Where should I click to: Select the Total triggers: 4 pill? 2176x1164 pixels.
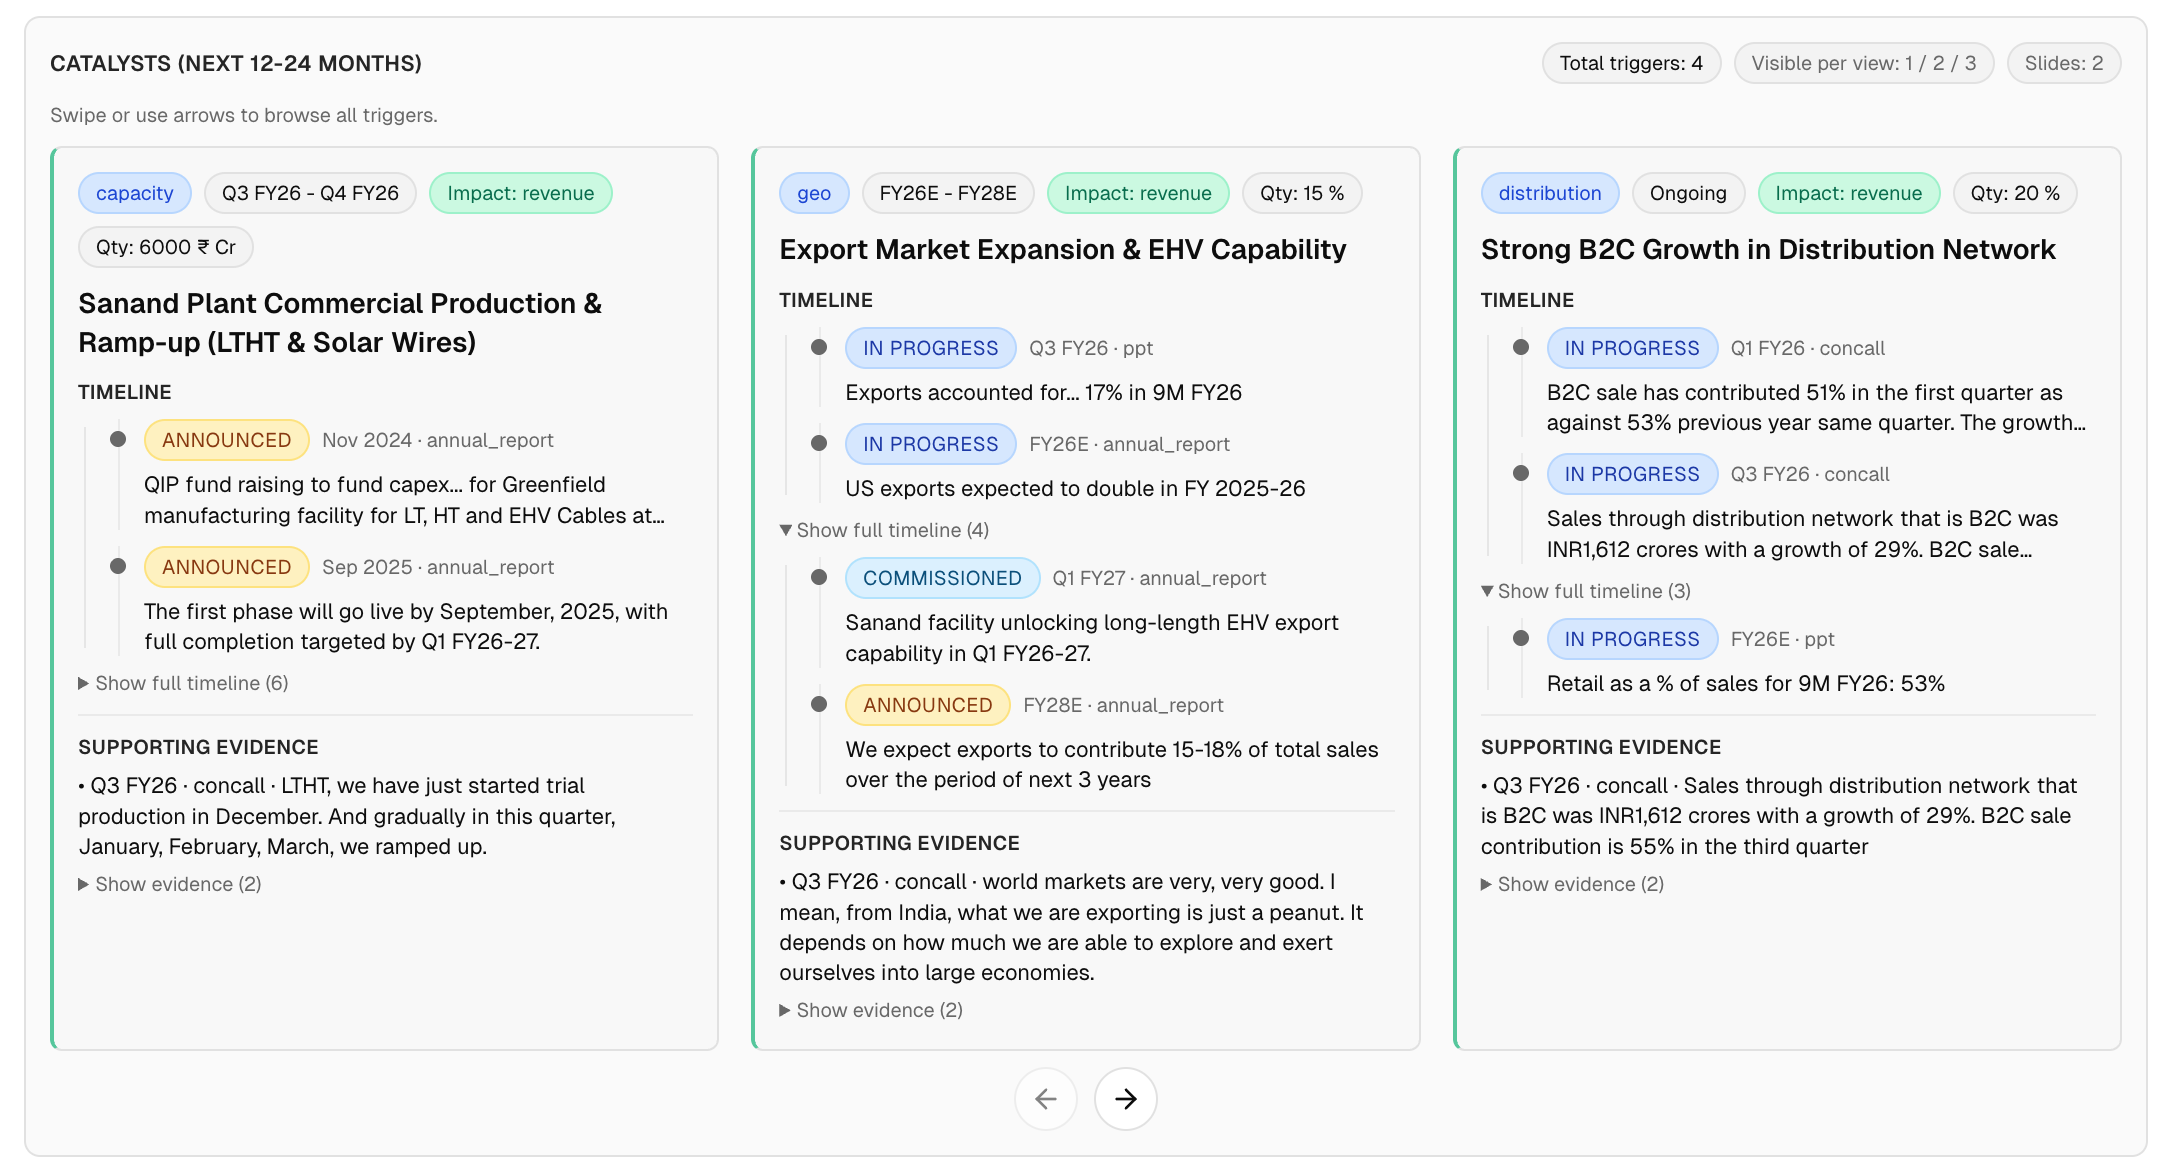coord(1630,63)
